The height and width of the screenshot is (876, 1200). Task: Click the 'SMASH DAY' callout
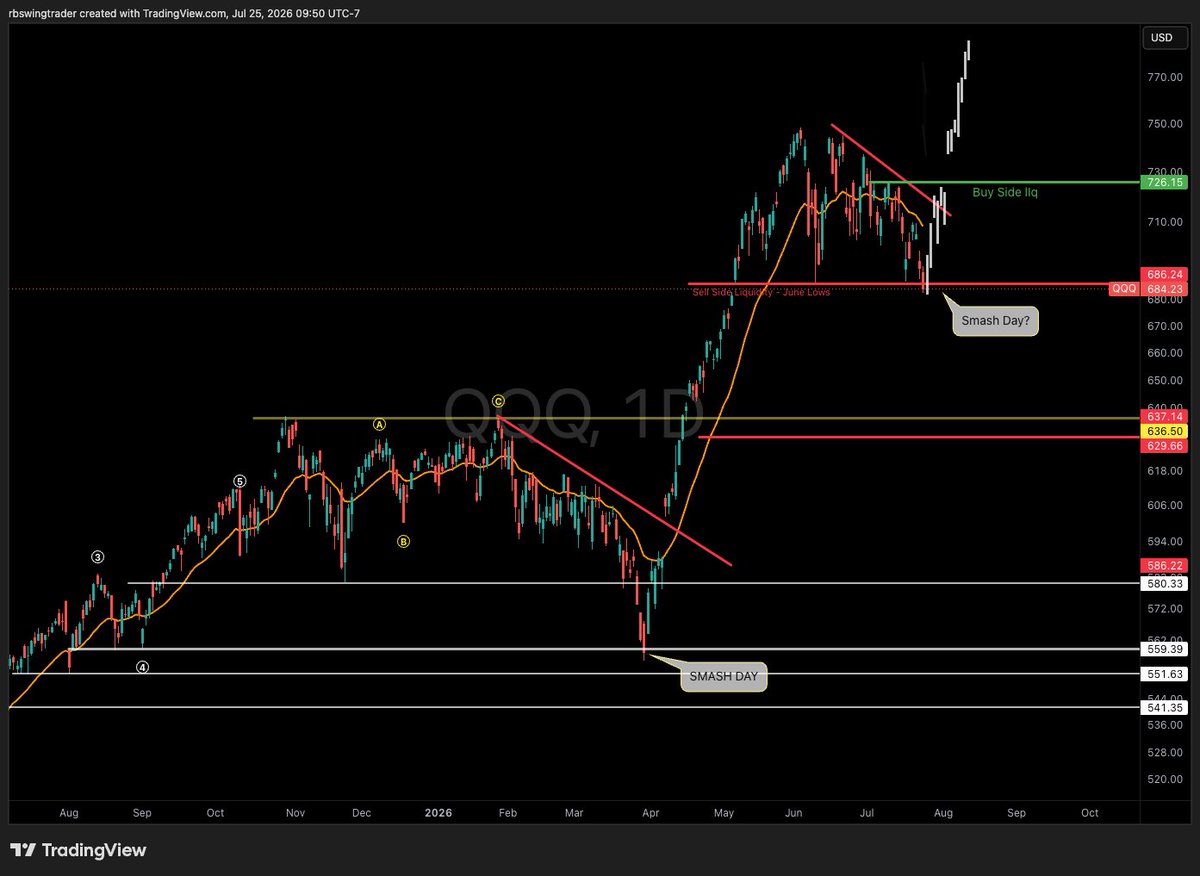click(724, 677)
